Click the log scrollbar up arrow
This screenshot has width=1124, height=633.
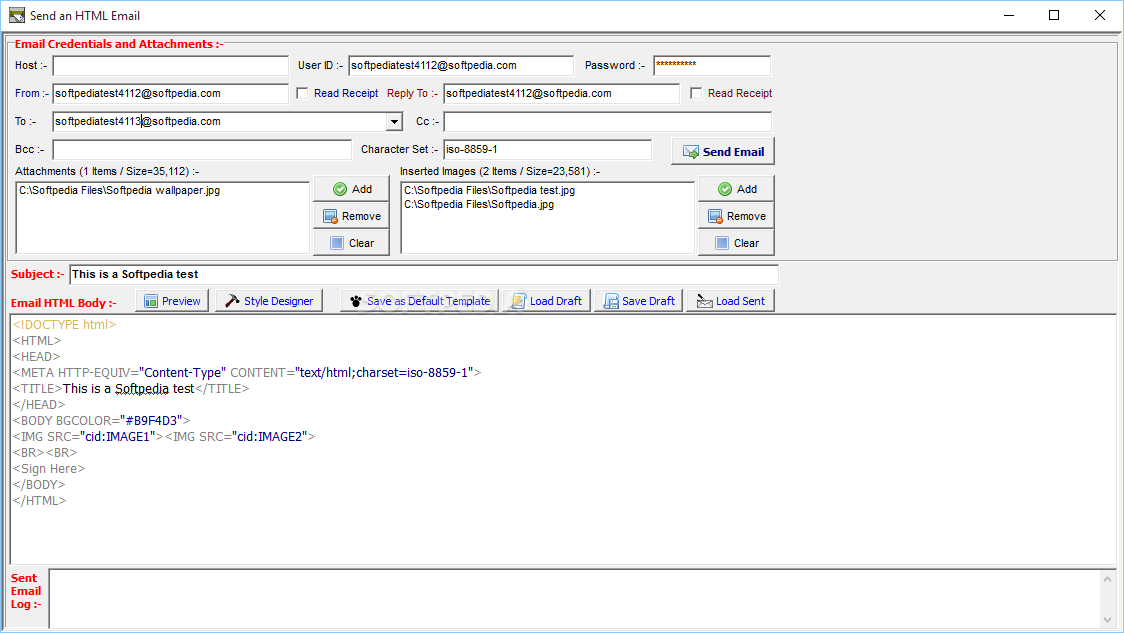1108,579
